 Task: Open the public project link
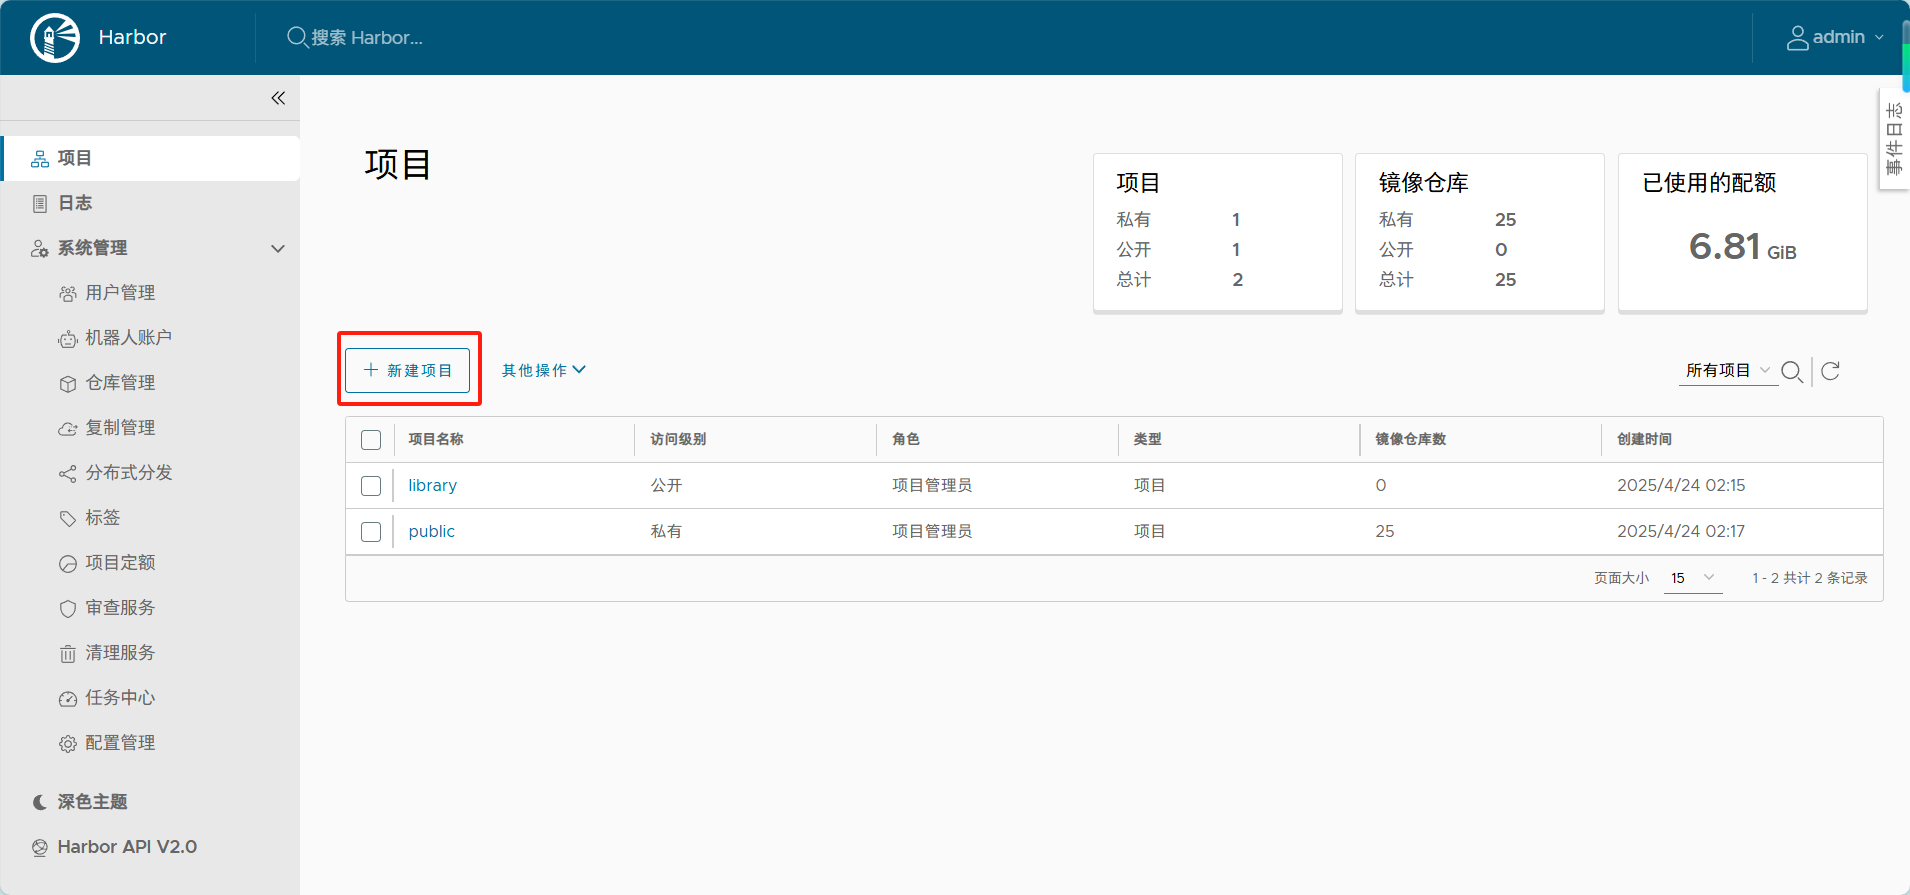click(431, 531)
